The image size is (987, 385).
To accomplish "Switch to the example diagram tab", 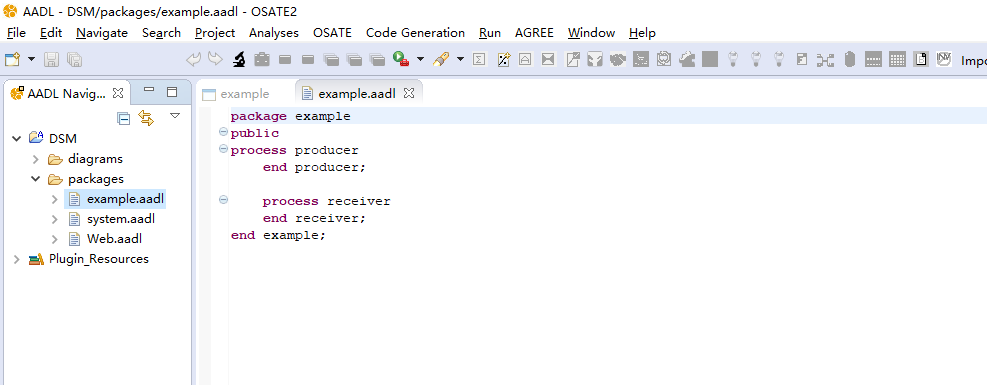I will point(235,94).
